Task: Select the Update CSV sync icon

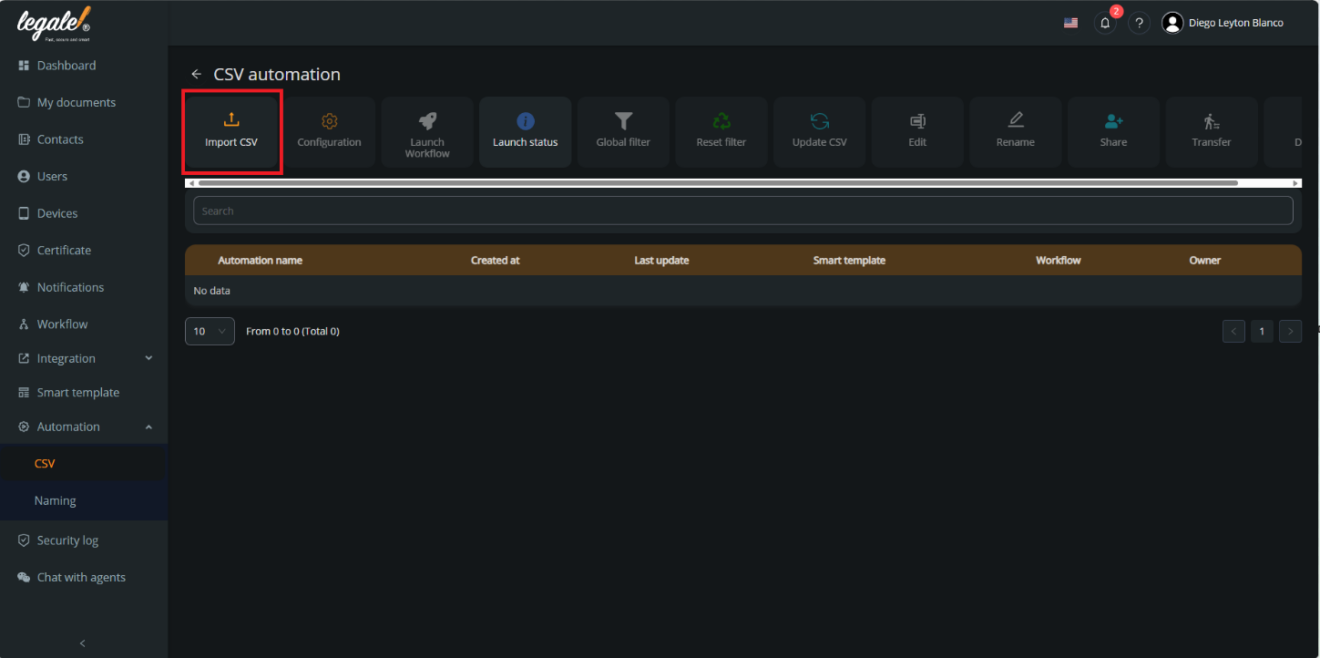Action: [819, 131]
